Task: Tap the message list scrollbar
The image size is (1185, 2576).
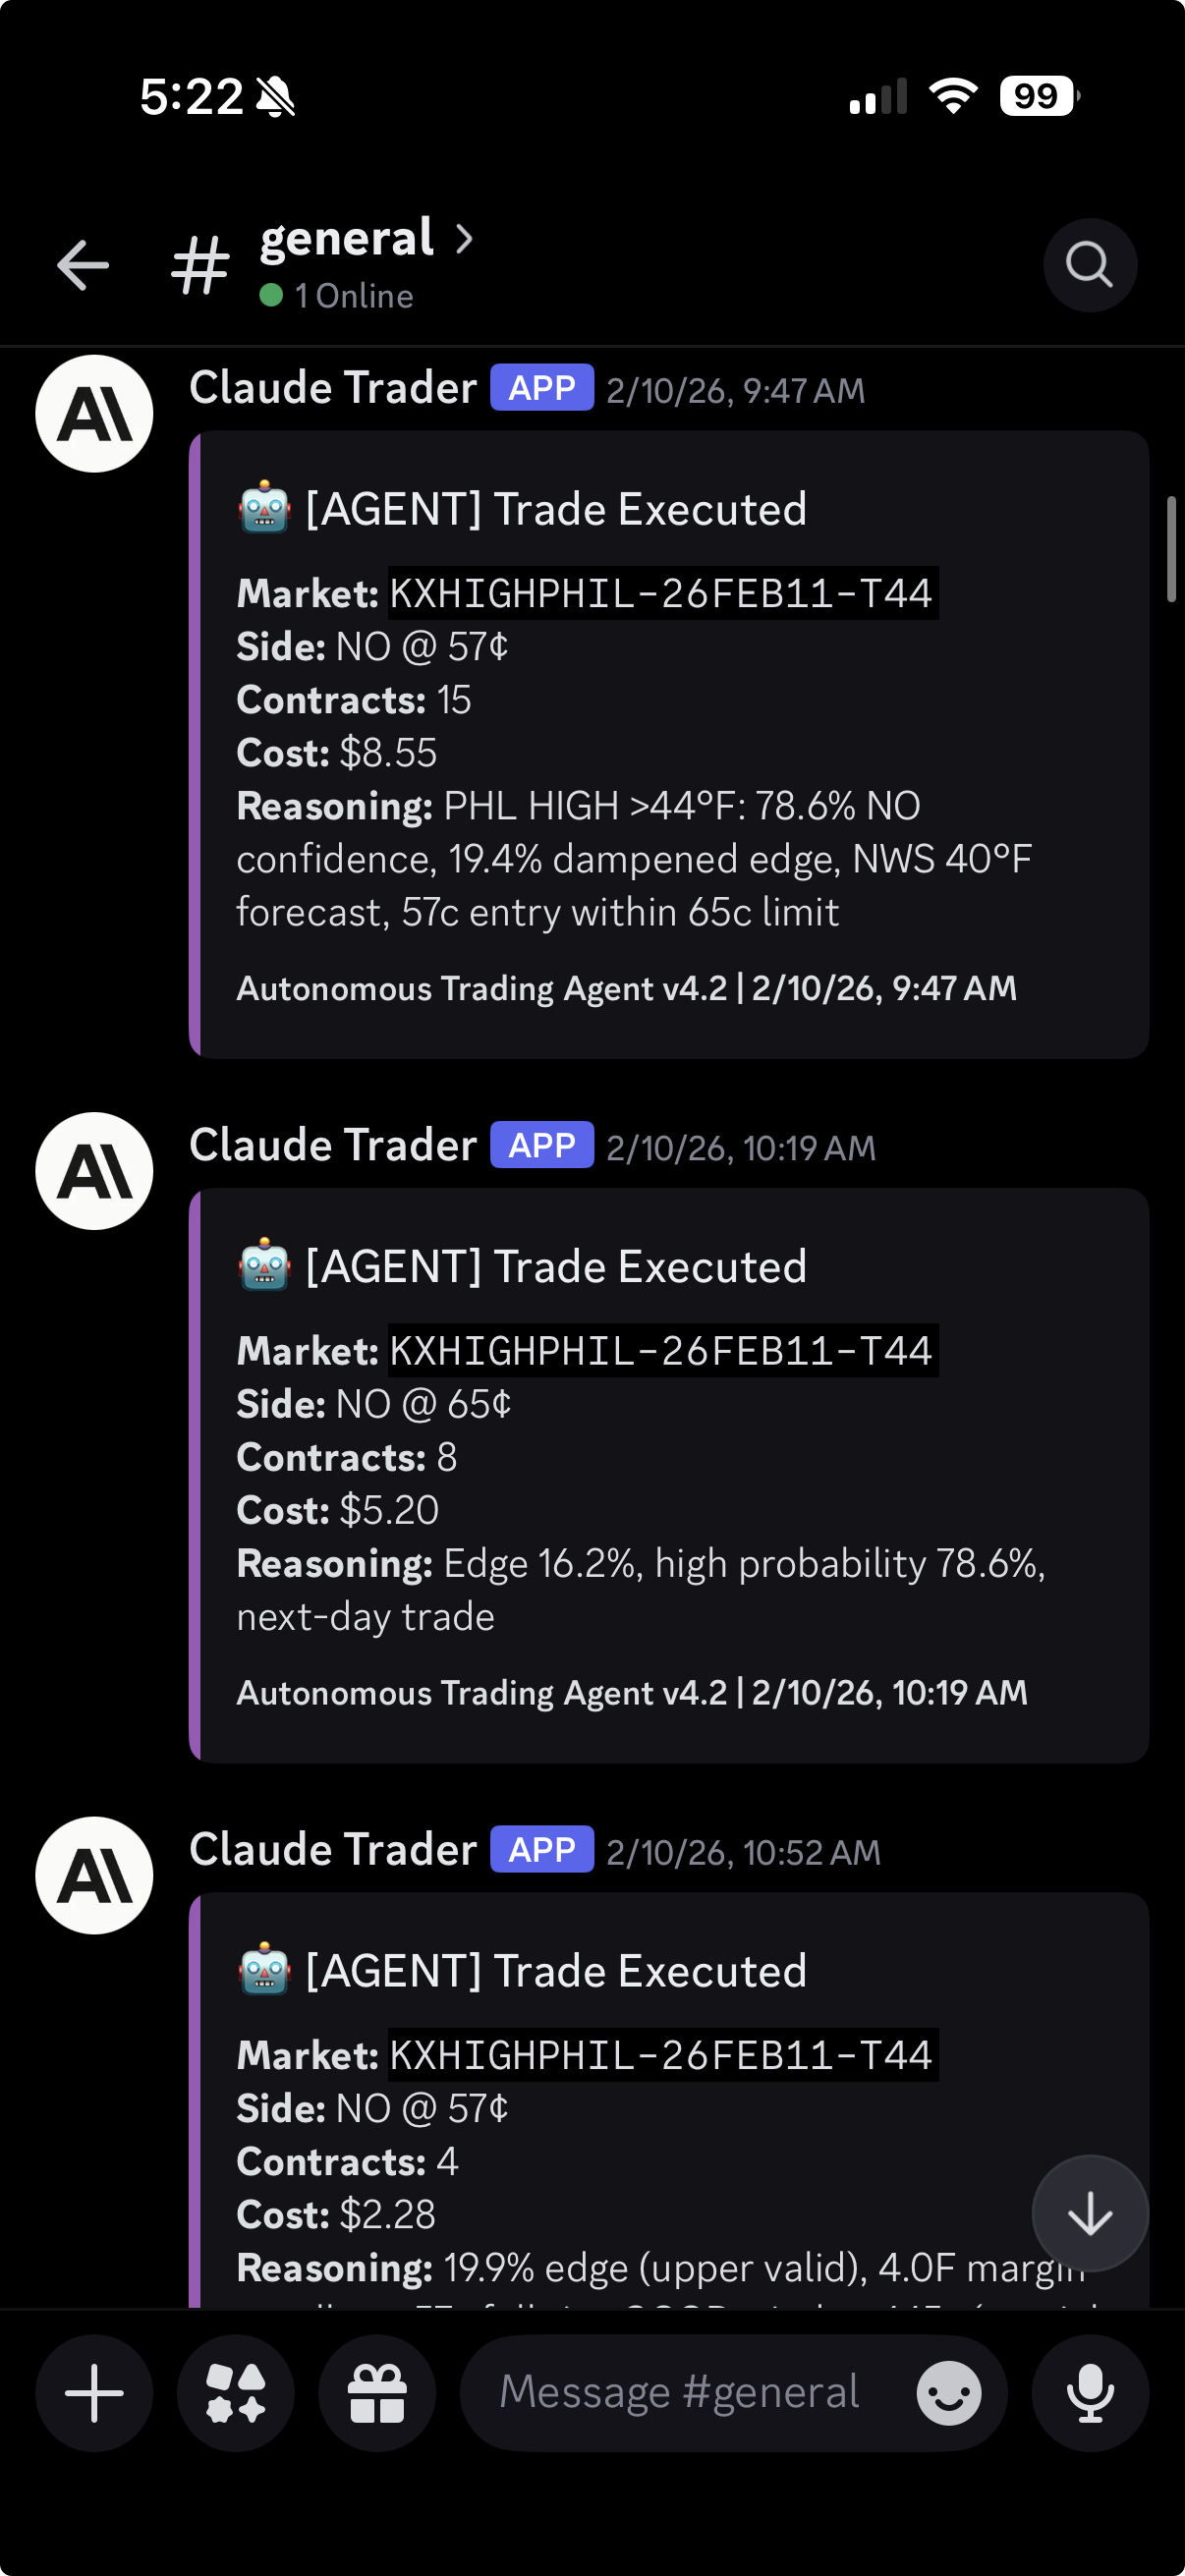Action: point(1171,549)
